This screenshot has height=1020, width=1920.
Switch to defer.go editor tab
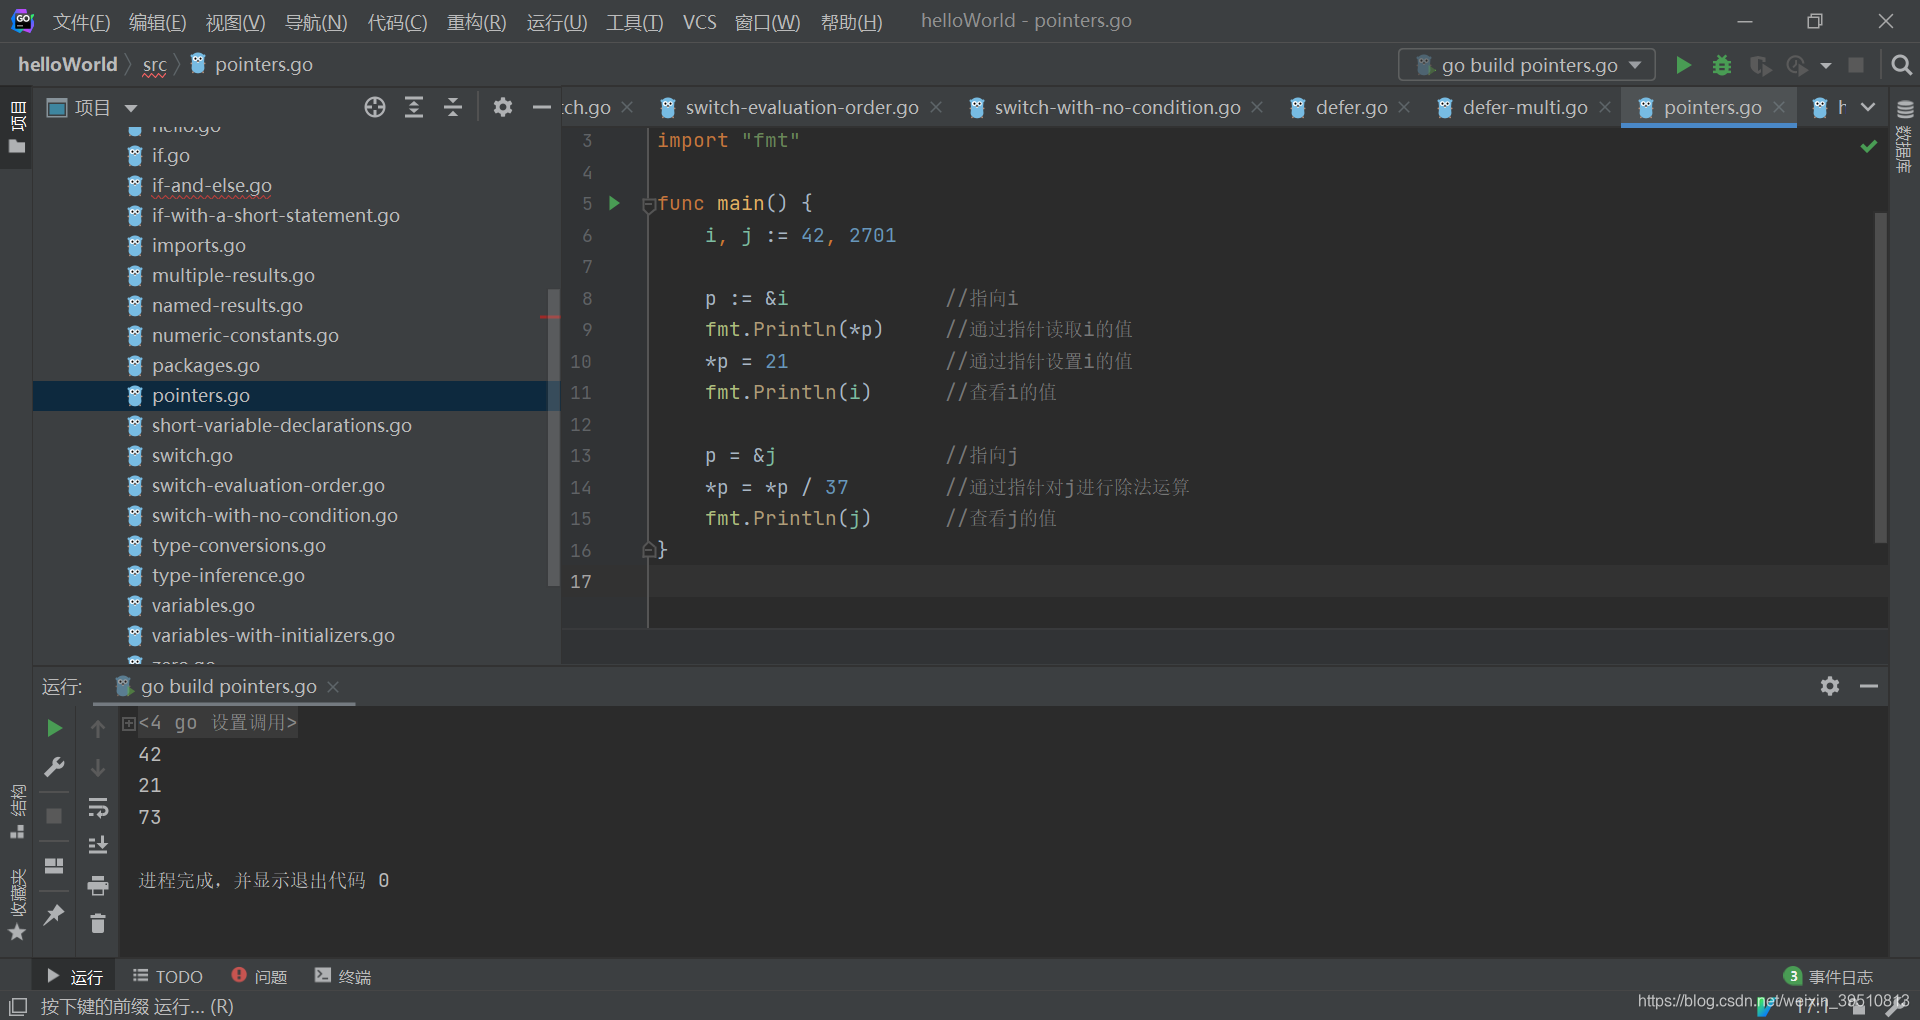(x=1350, y=107)
